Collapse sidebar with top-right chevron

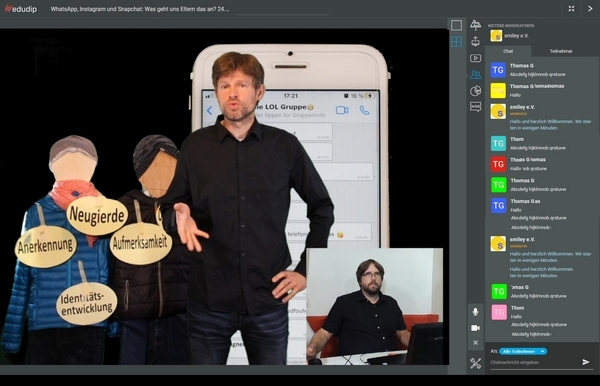point(590,8)
